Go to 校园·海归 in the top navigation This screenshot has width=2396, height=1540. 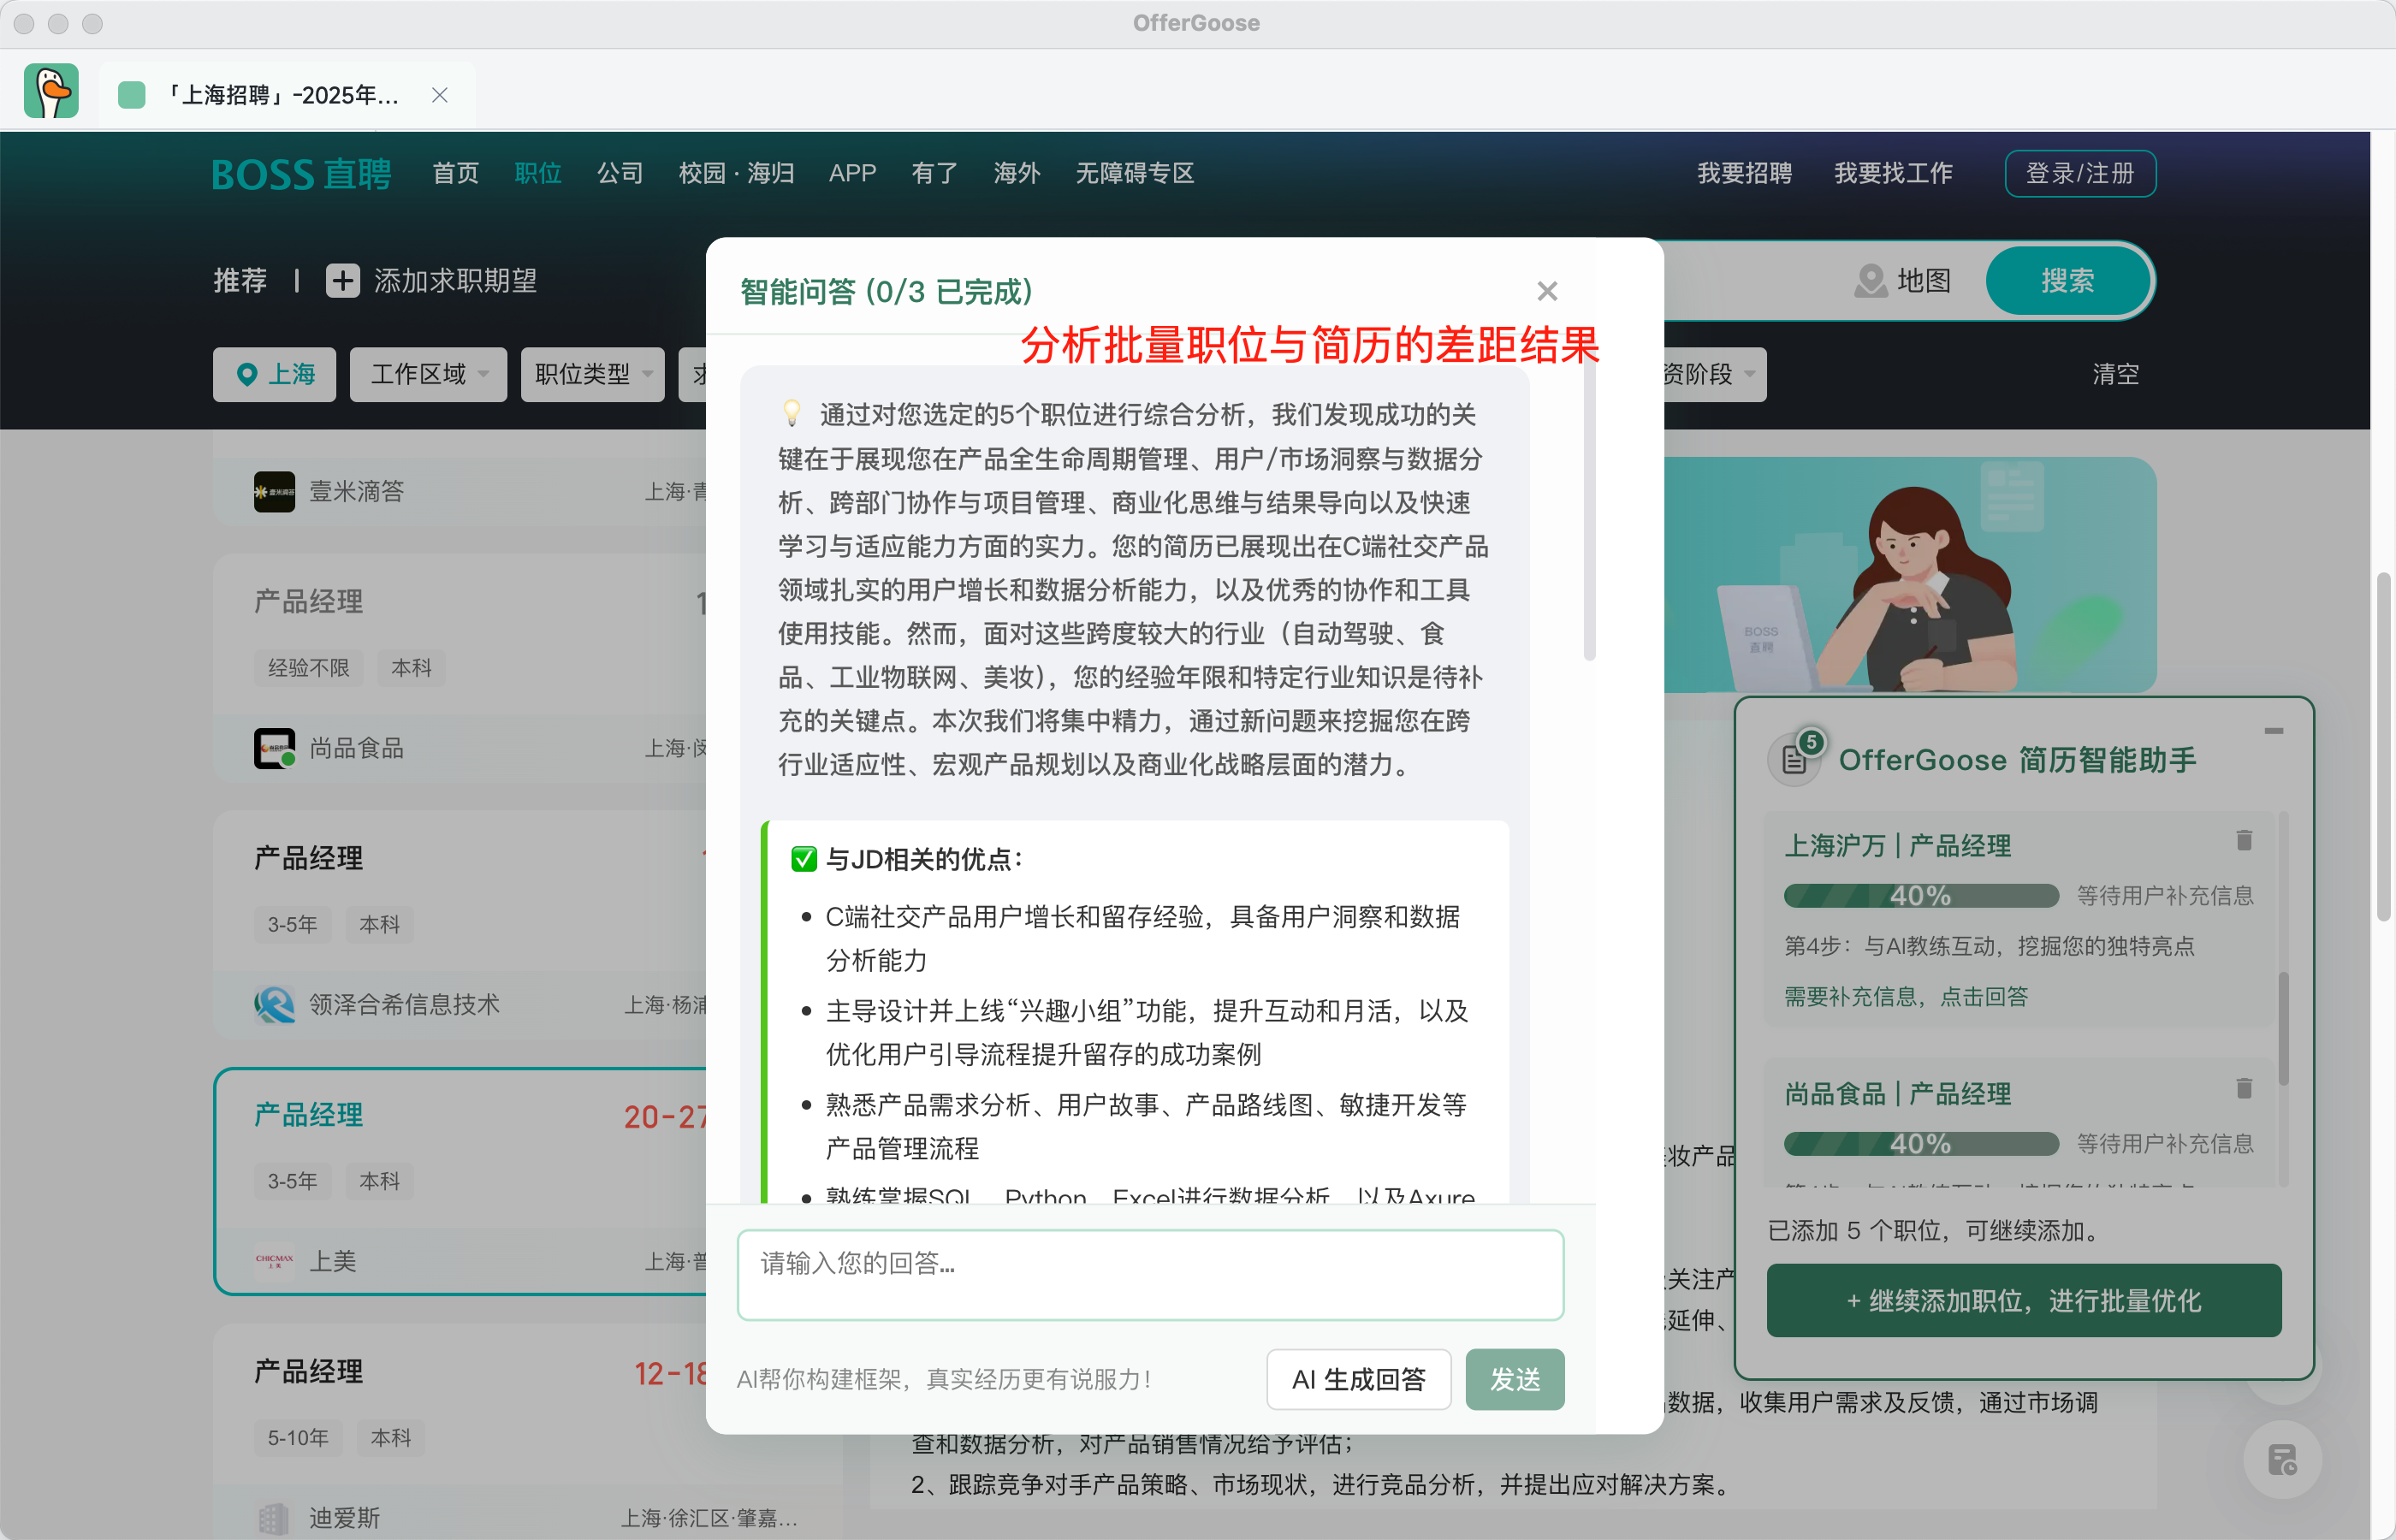point(736,173)
